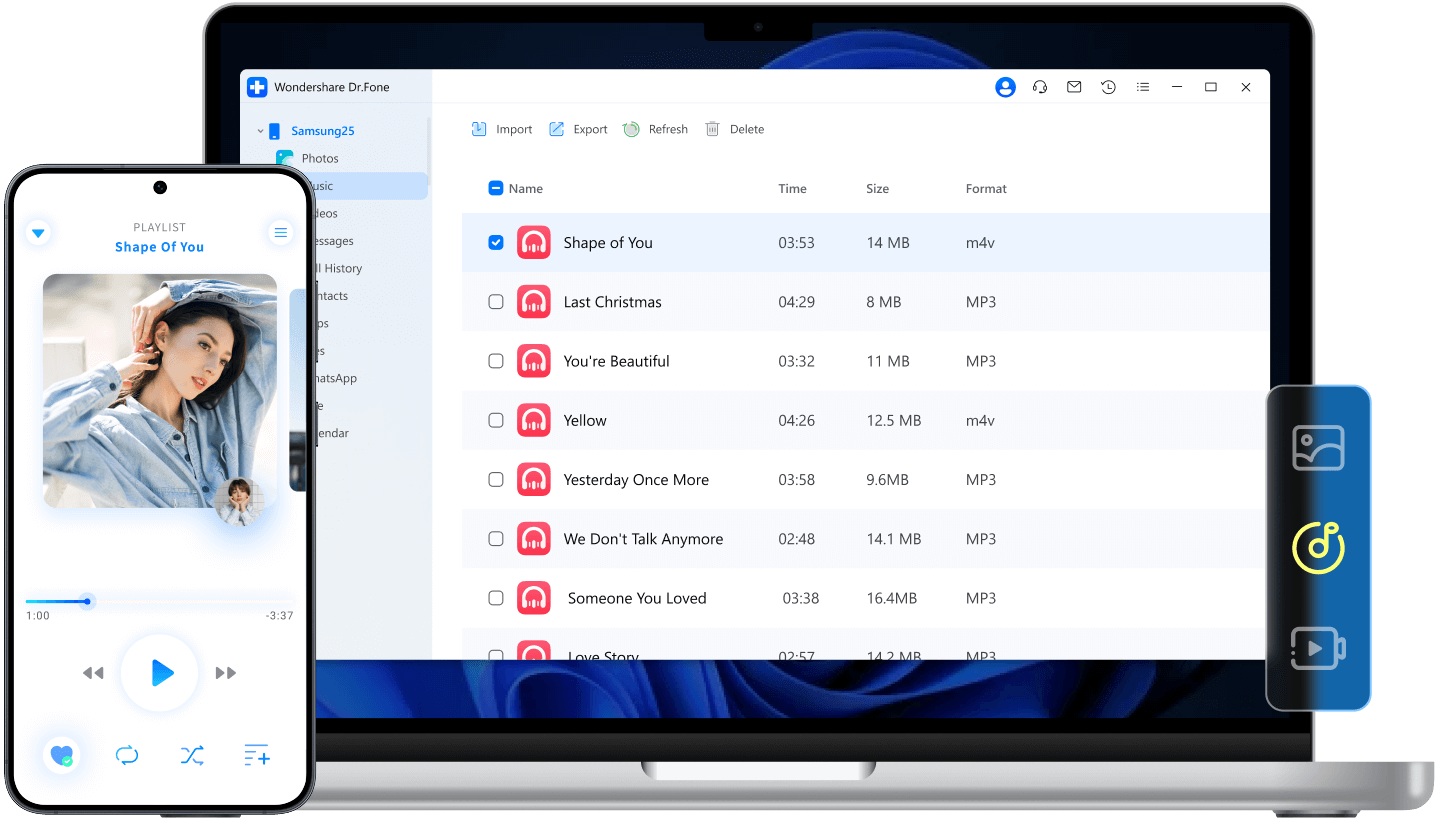The width and height of the screenshot is (1436, 818).
Task: Click the music icon beside Yesterday Once More
Action: tap(534, 480)
